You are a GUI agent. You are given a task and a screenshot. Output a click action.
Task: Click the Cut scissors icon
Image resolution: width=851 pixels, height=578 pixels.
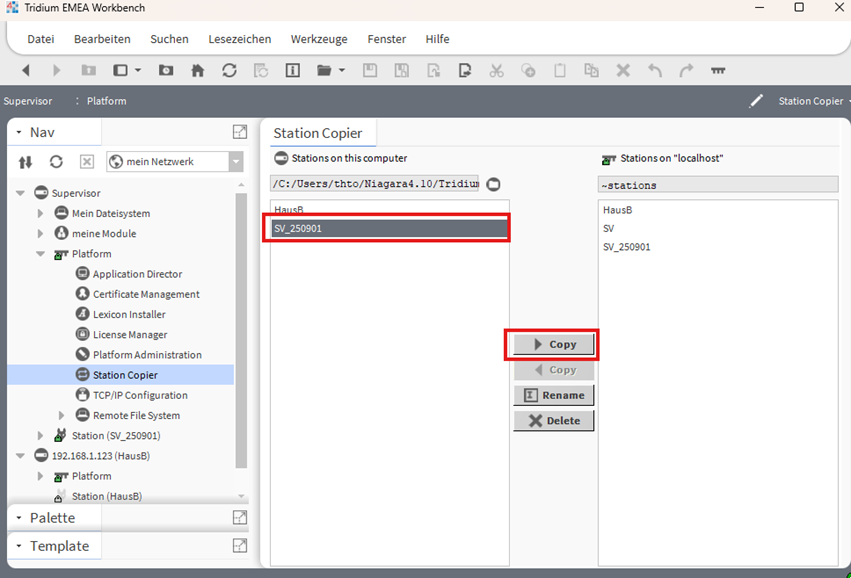496,71
